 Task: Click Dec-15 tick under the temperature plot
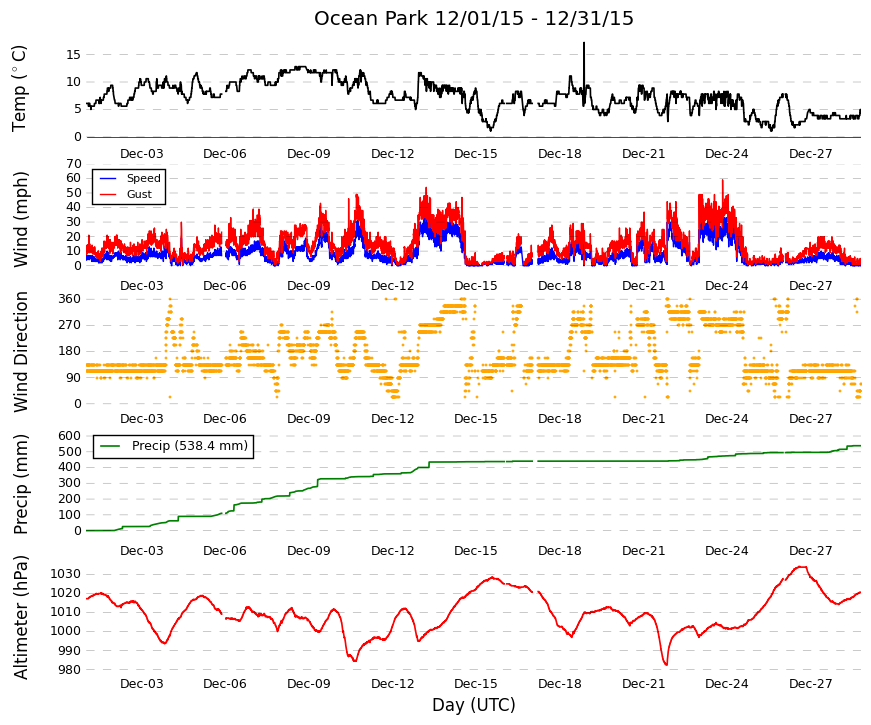click(475, 154)
